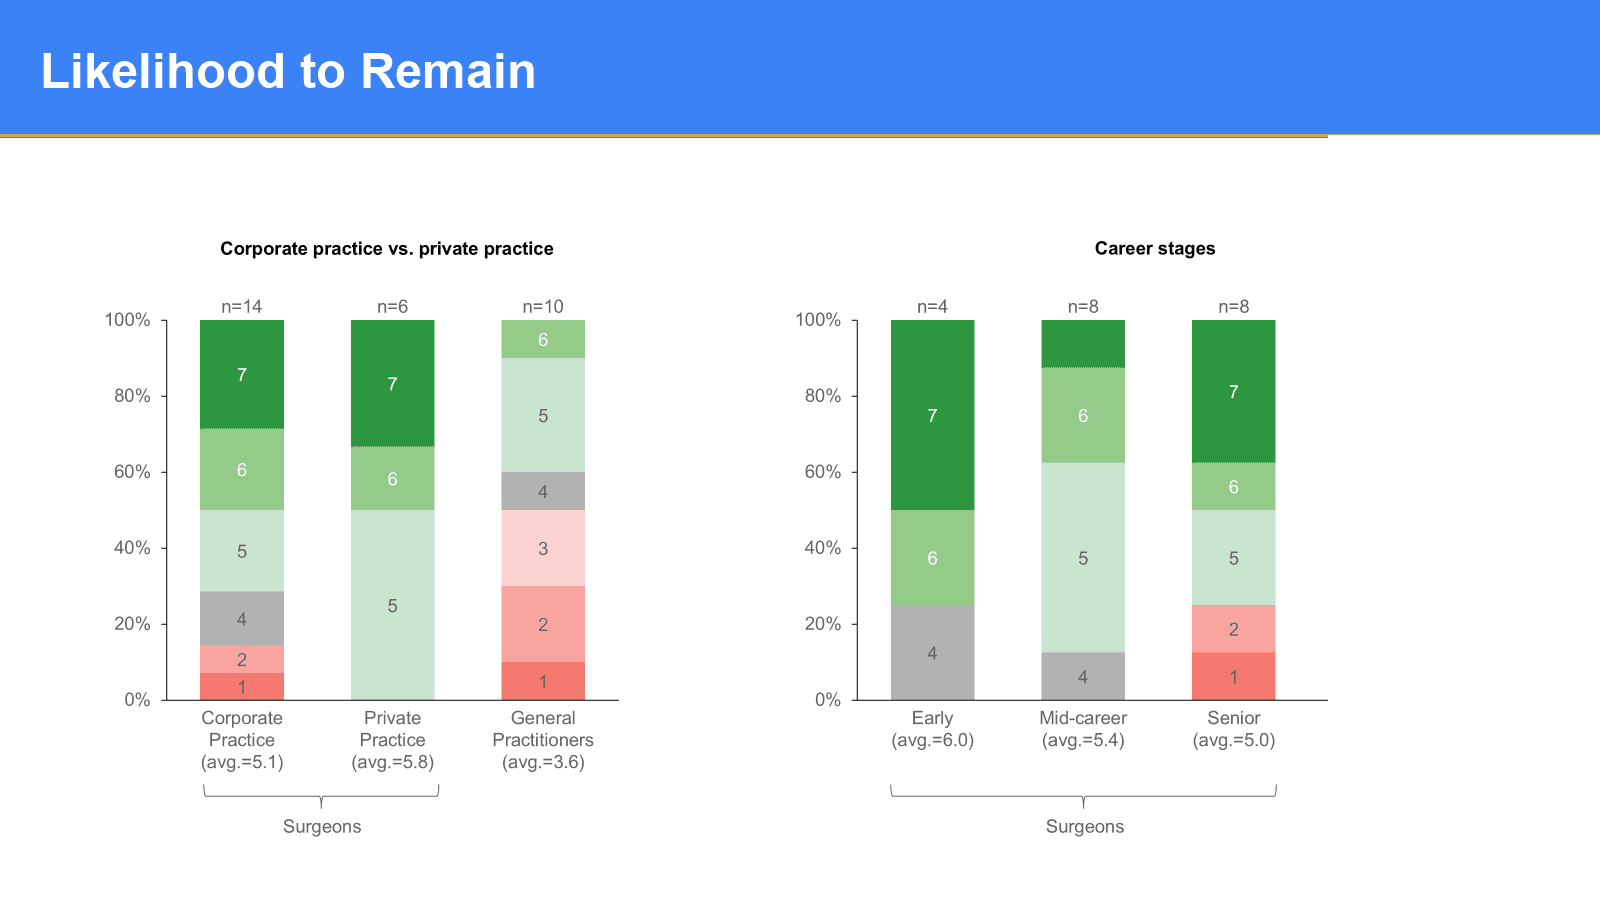Click the "Likelihood to Remain" slide title
The height and width of the screenshot is (900, 1600).
point(288,72)
